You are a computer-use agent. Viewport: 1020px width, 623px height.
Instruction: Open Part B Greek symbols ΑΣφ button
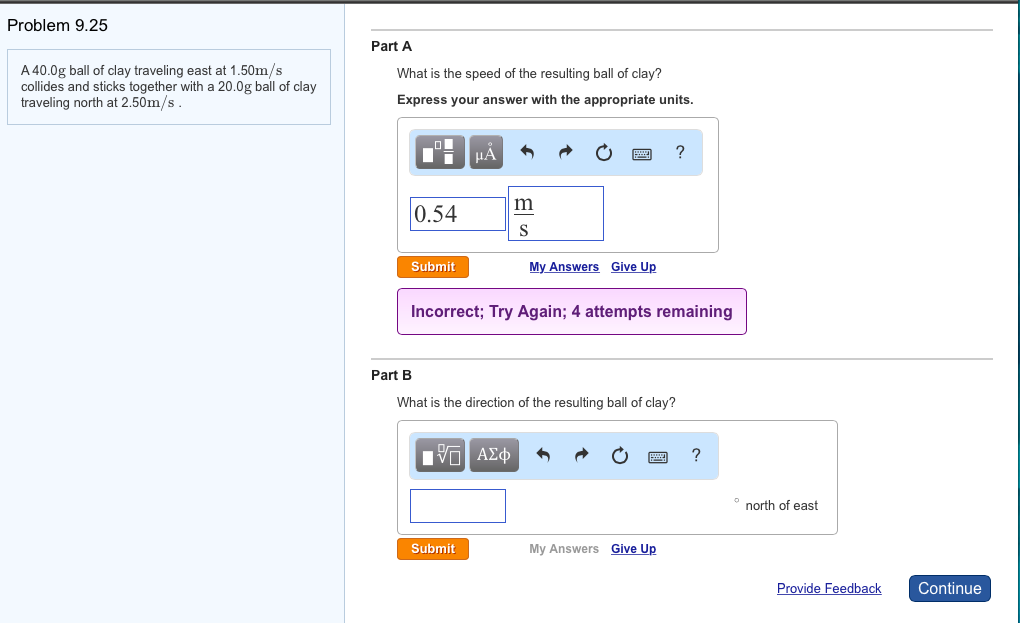point(494,455)
